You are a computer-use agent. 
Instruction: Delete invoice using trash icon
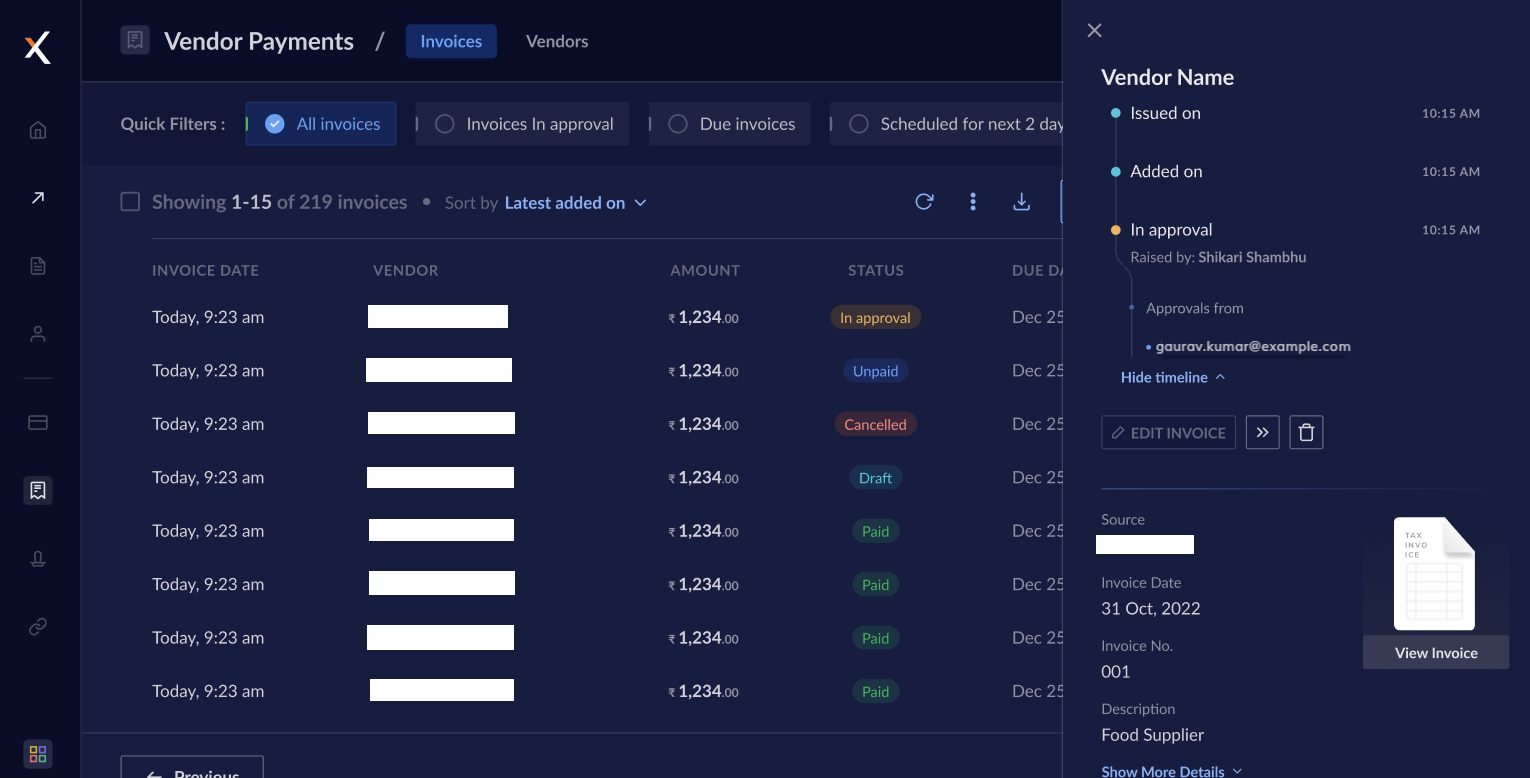1306,432
